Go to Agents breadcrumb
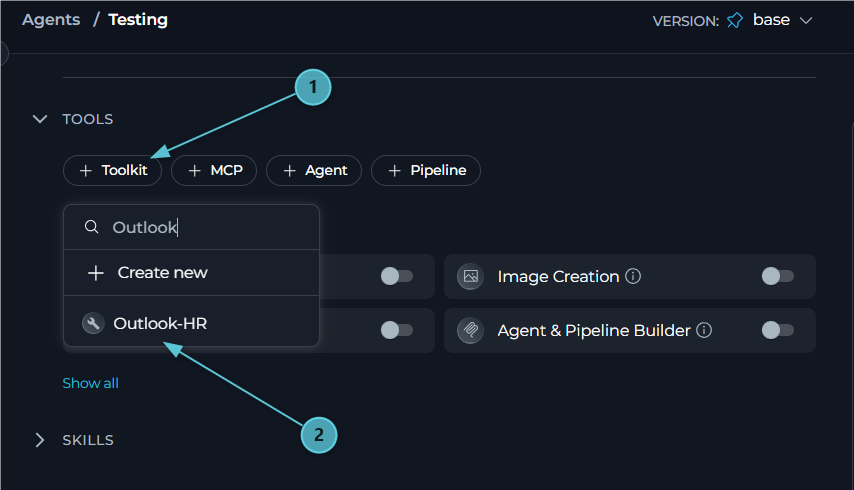Viewport: 854px width, 490px height. [51, 20]
